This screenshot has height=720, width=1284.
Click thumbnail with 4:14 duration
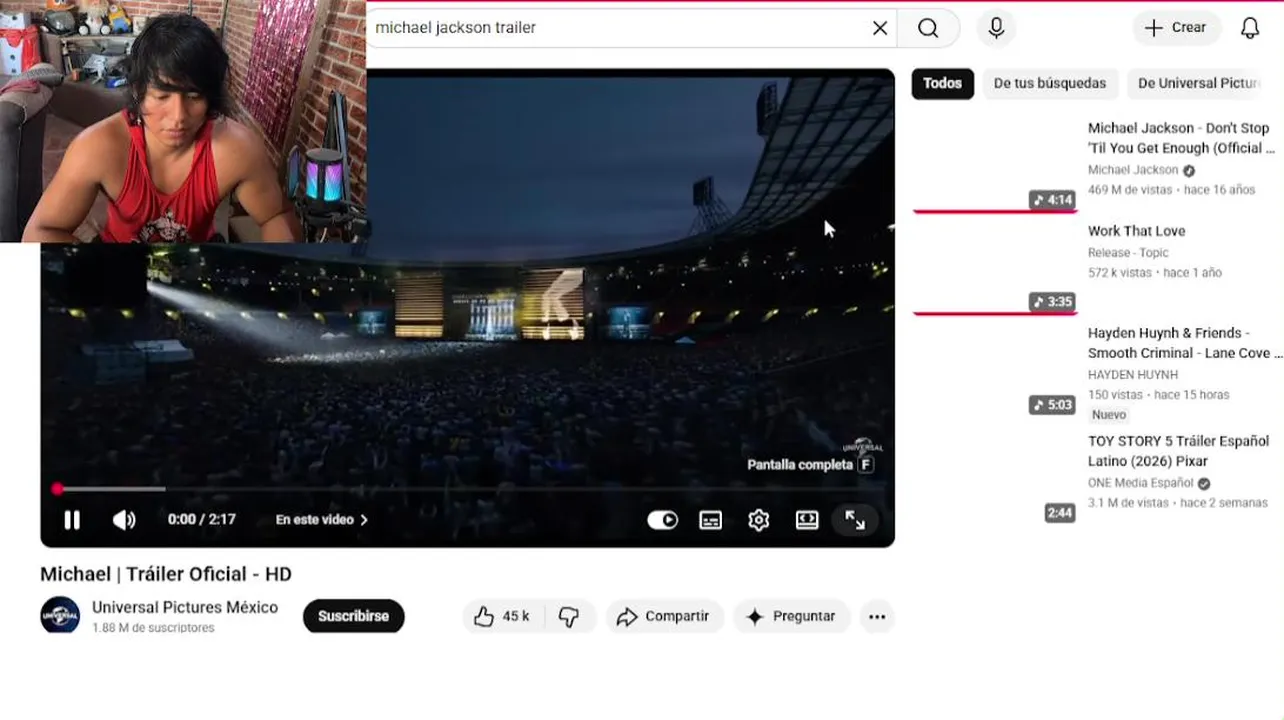[x=994, y=166]
